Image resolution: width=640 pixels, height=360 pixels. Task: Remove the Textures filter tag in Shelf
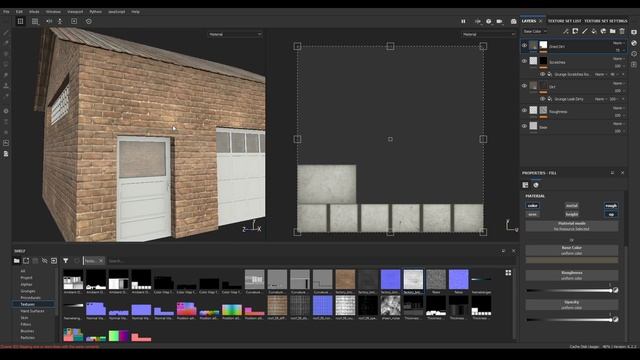point(101,261)
